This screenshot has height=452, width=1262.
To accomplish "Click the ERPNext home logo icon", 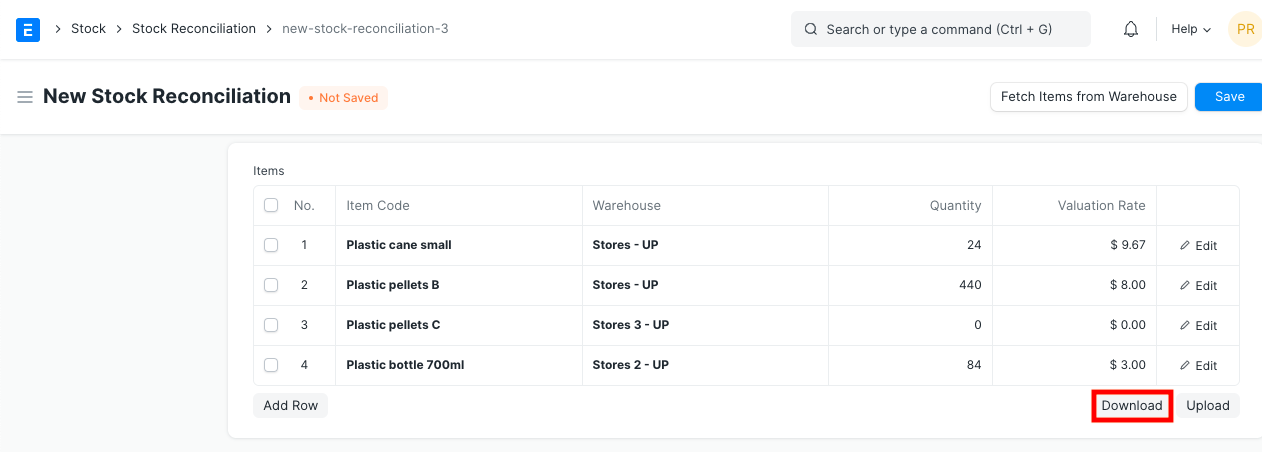I will (x=28, y=29).
